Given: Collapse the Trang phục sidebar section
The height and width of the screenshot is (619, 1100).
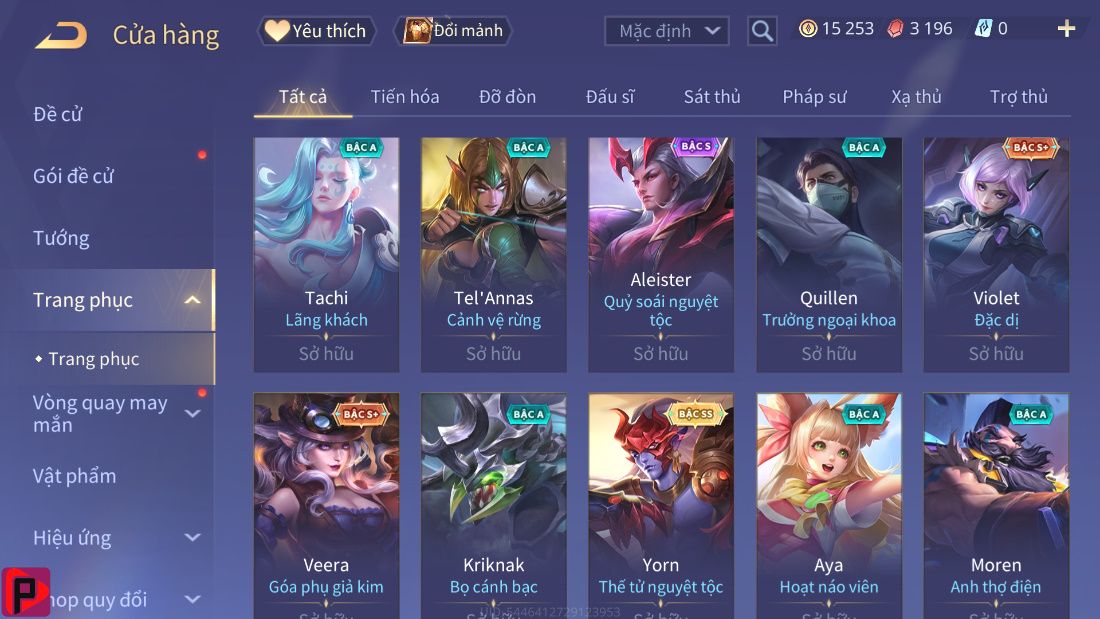Looking at the screenshot, I should 192,300.
